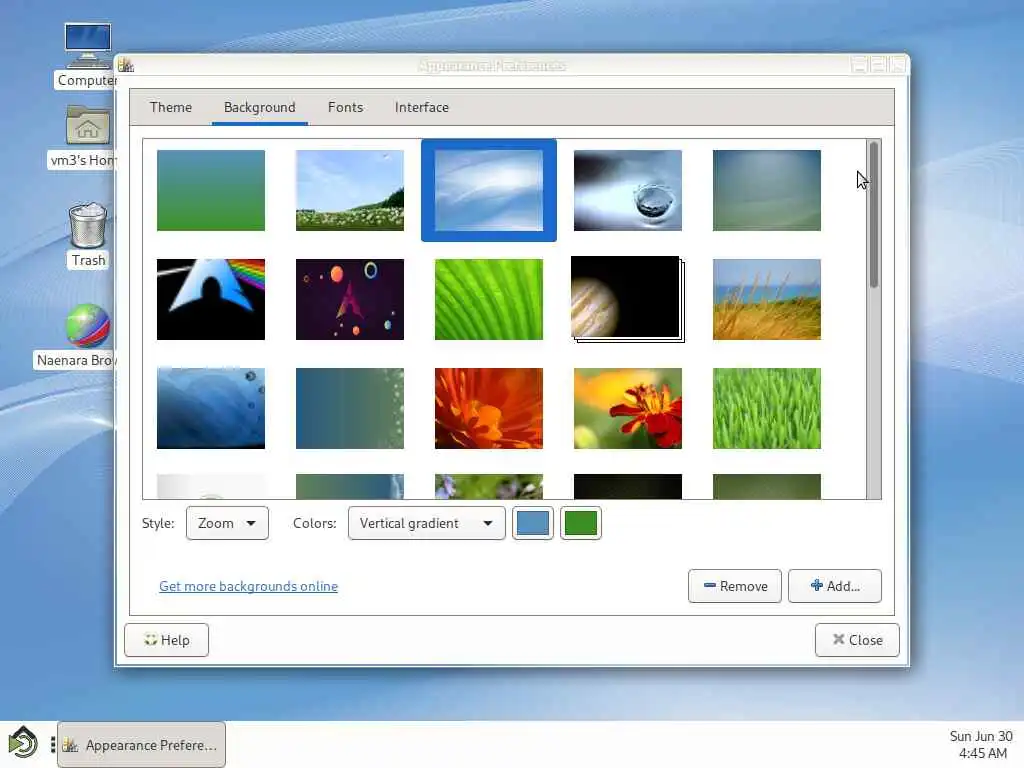
Task: Open the Style dropdown showing Zoom
Action: pos(227,523)
